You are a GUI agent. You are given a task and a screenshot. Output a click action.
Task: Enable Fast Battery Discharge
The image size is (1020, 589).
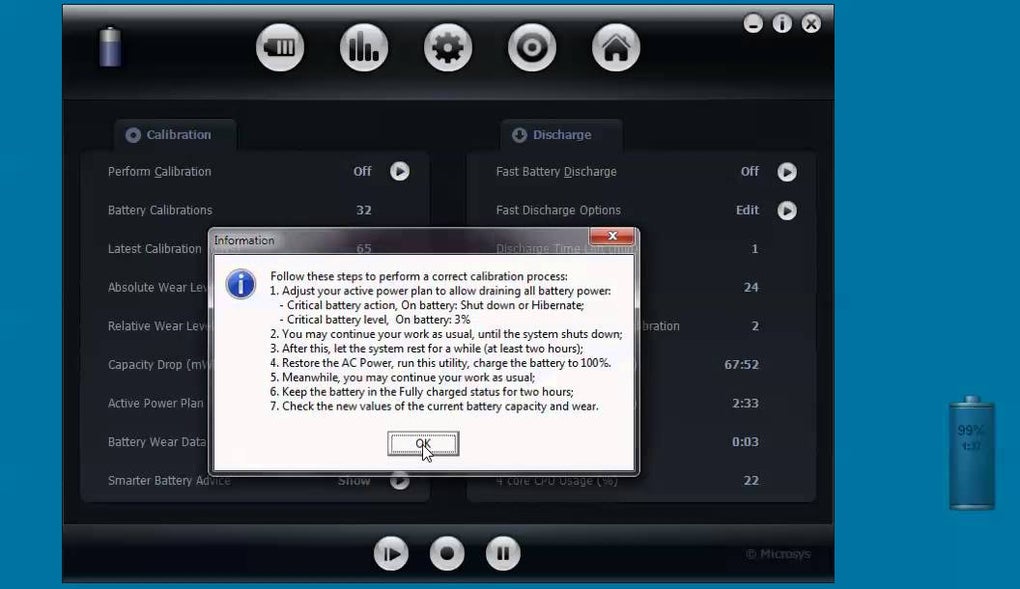coord(749,171)
